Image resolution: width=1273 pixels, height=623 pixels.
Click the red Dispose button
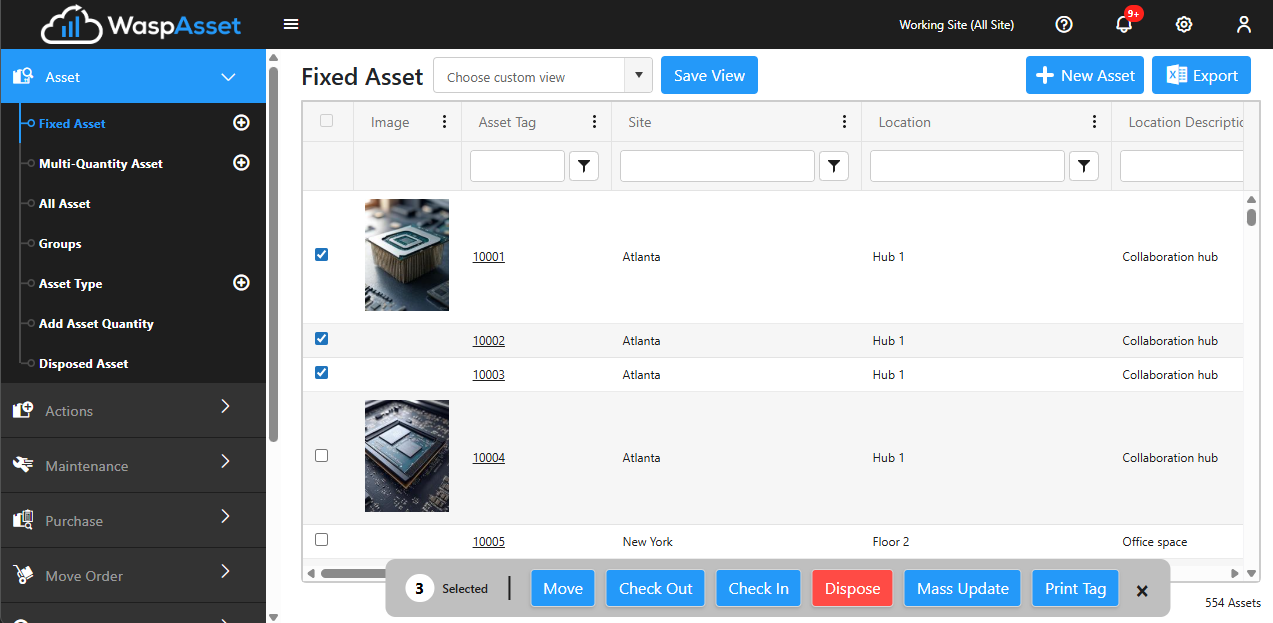click(x=853, y=588)
